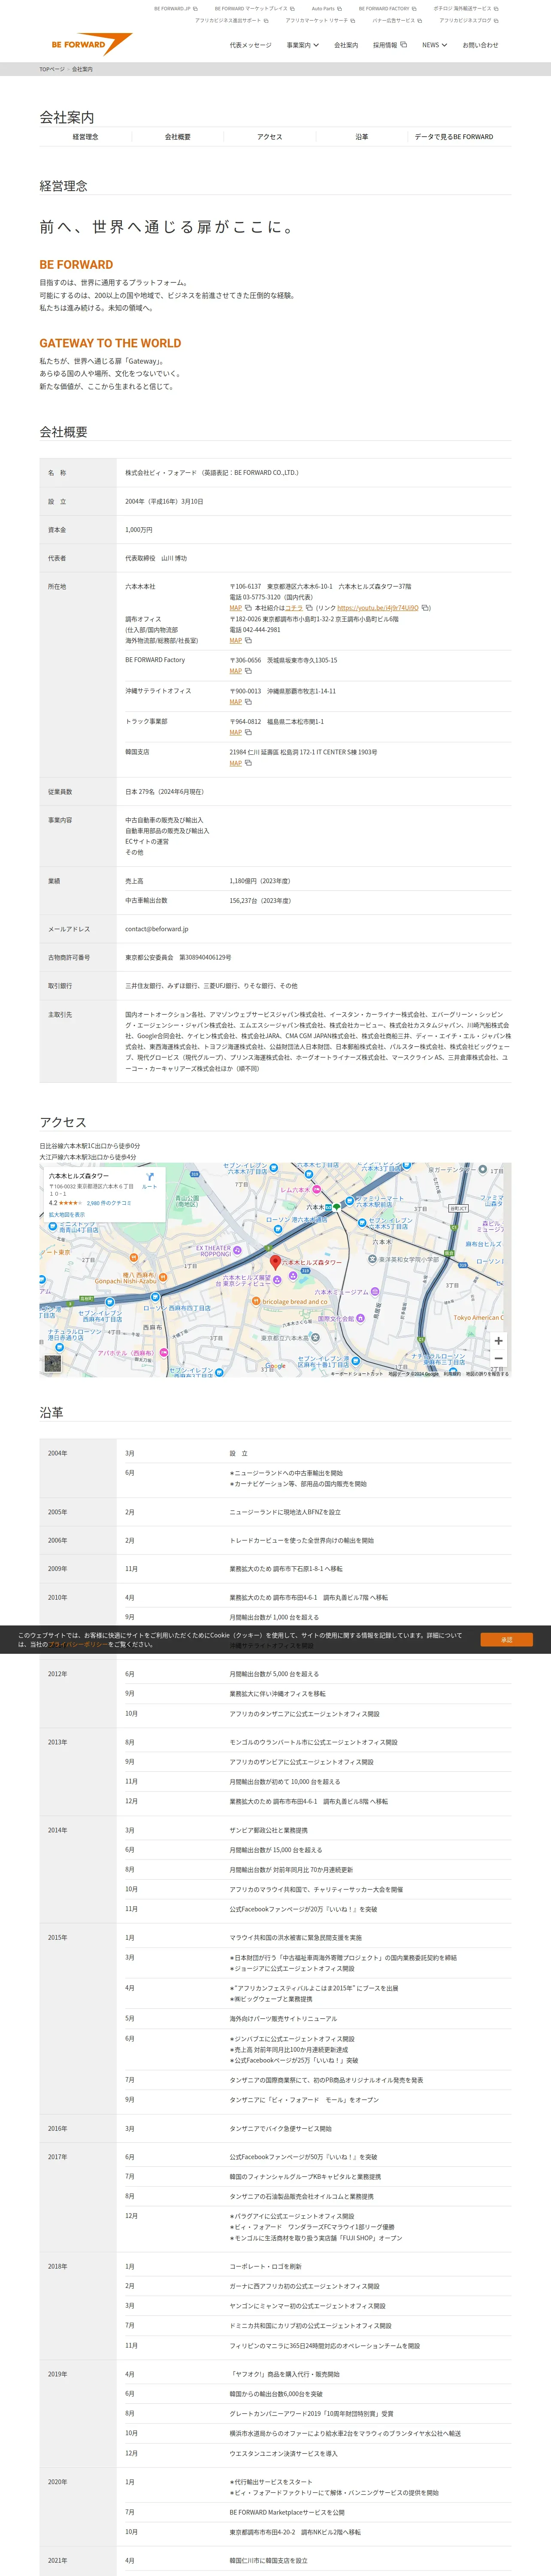Open the トラック事業部 MAP link

pos(236,732)
